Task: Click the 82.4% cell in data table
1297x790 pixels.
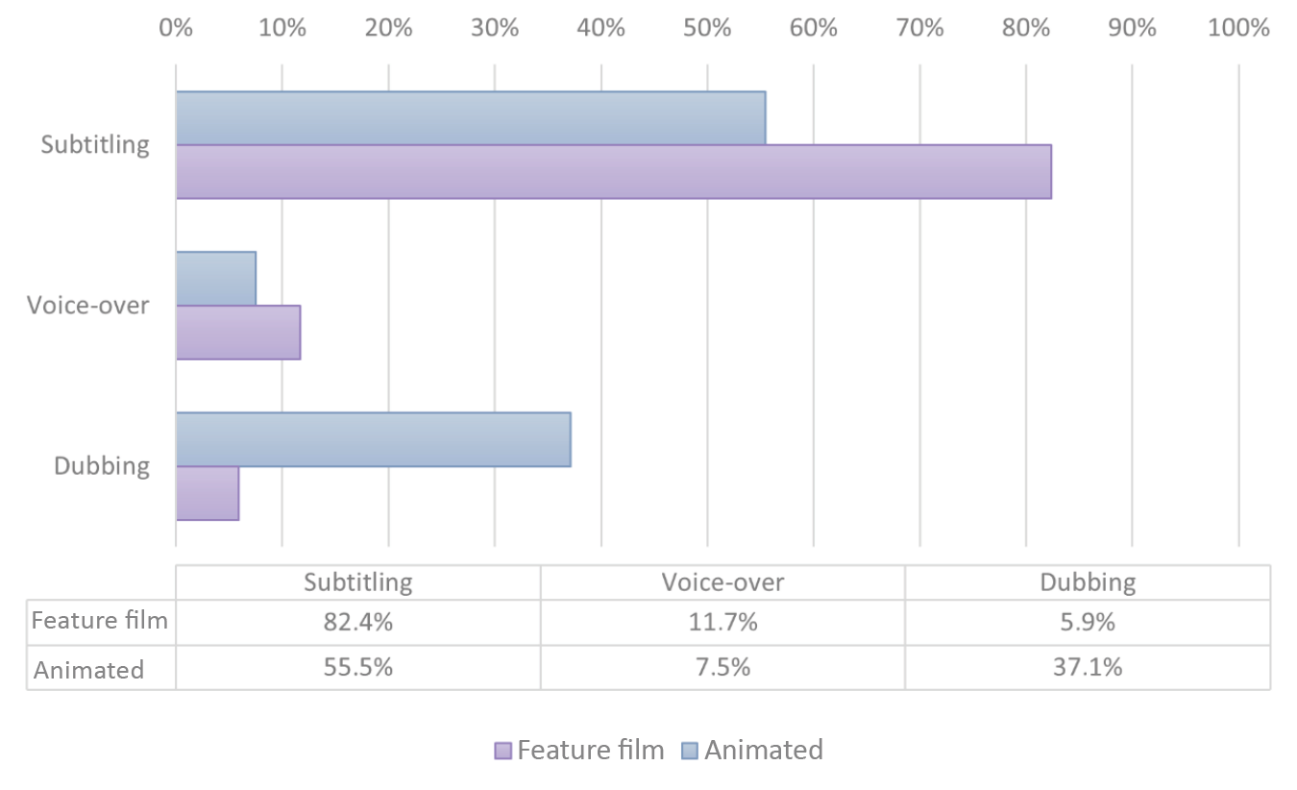Action: pyautogui.click(x=358, y=622)
